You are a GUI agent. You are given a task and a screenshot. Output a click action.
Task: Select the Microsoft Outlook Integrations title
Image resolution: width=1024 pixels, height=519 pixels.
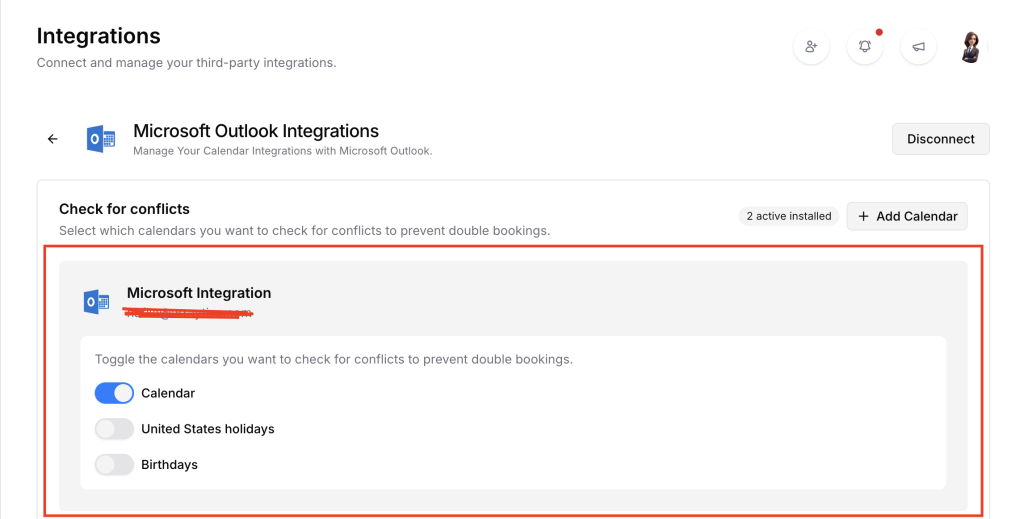click(256, 131)
